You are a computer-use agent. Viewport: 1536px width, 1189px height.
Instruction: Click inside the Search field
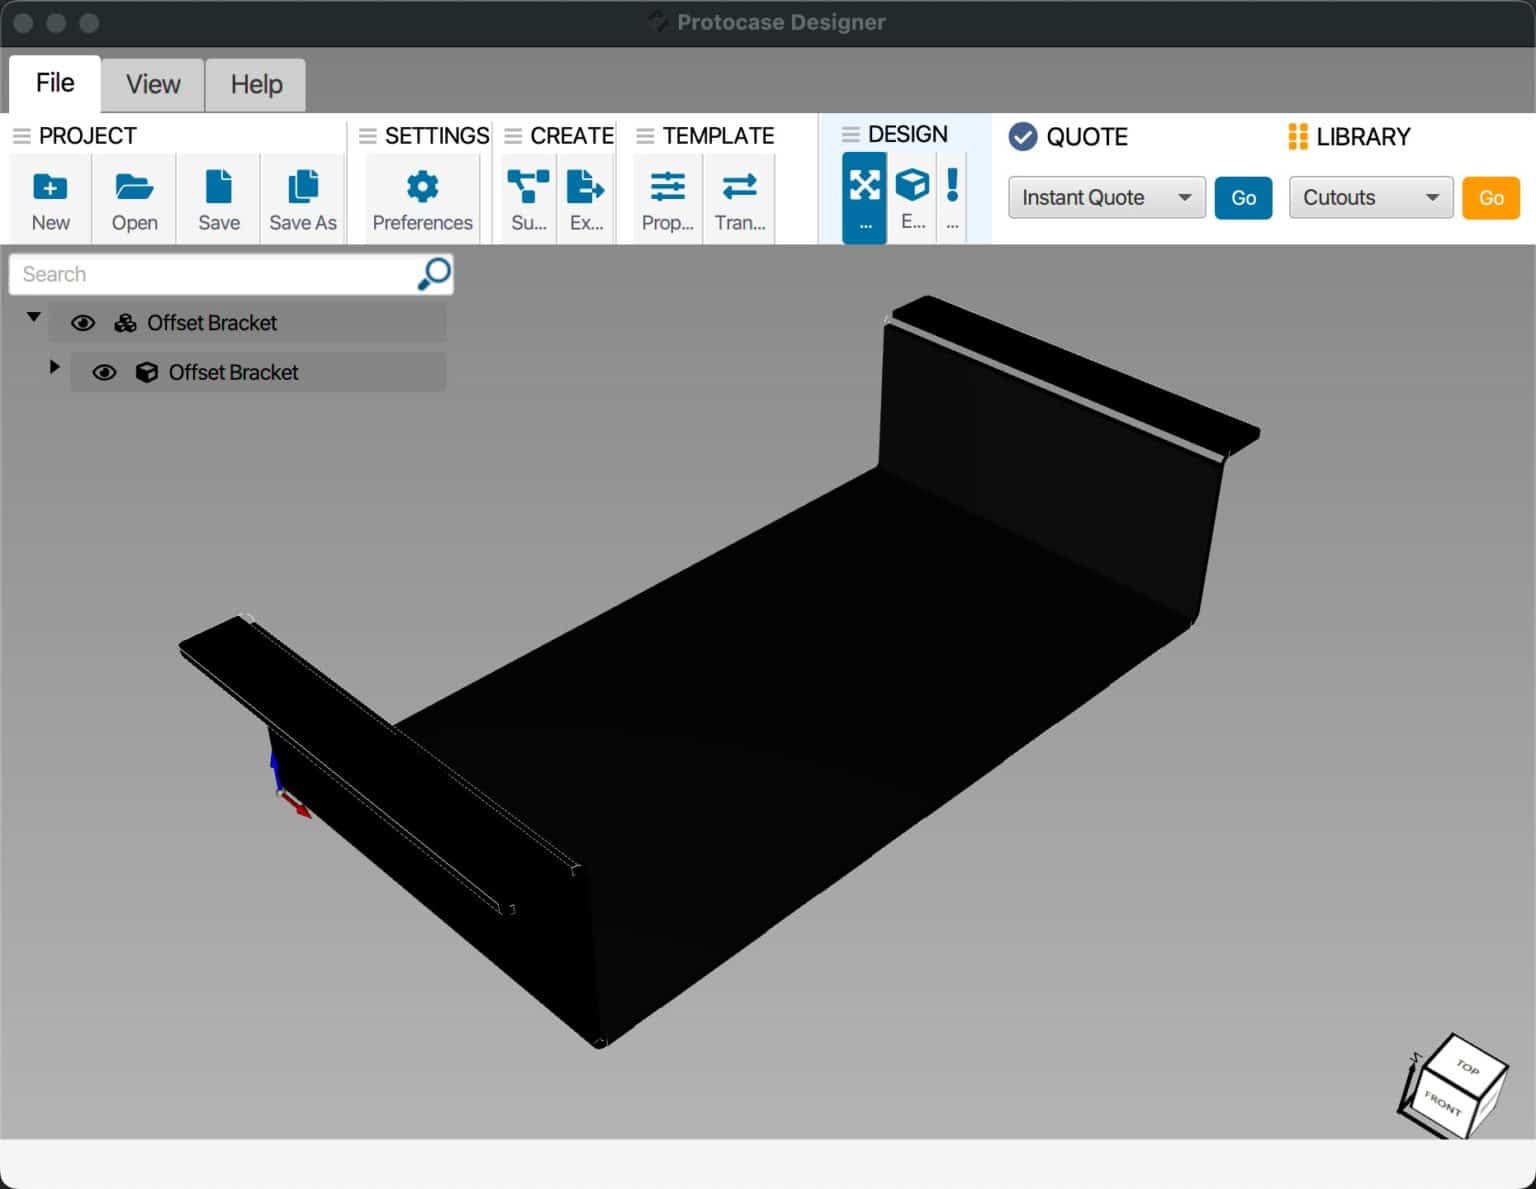pyautogui.click(x=200, y=273)
